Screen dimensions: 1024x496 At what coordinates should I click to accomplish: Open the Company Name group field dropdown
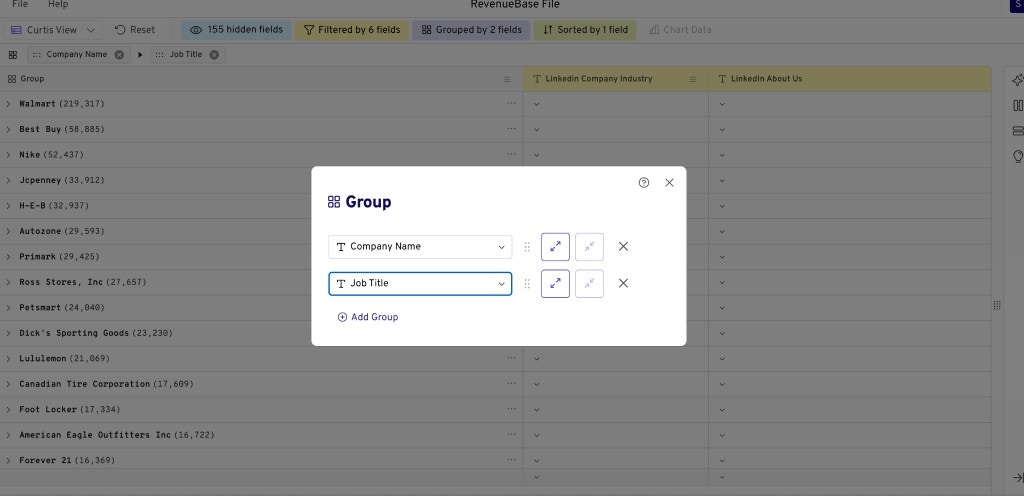click(420, 247)
